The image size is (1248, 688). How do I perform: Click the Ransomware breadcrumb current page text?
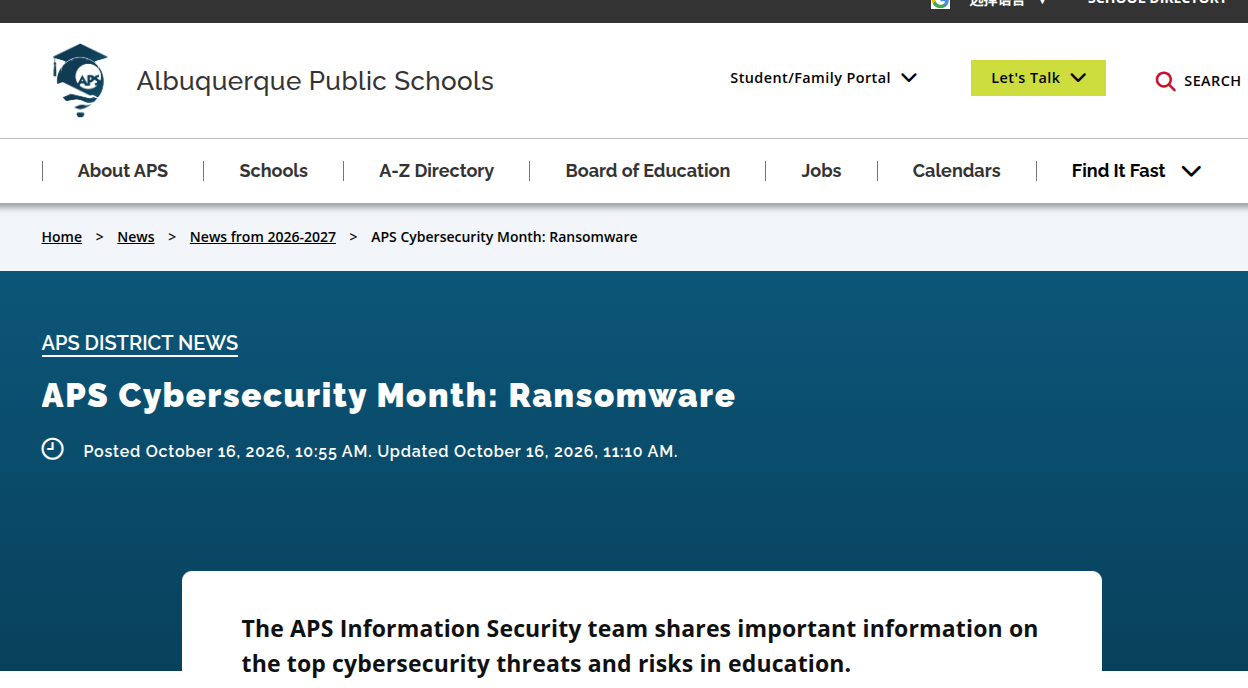click(504, 237)
